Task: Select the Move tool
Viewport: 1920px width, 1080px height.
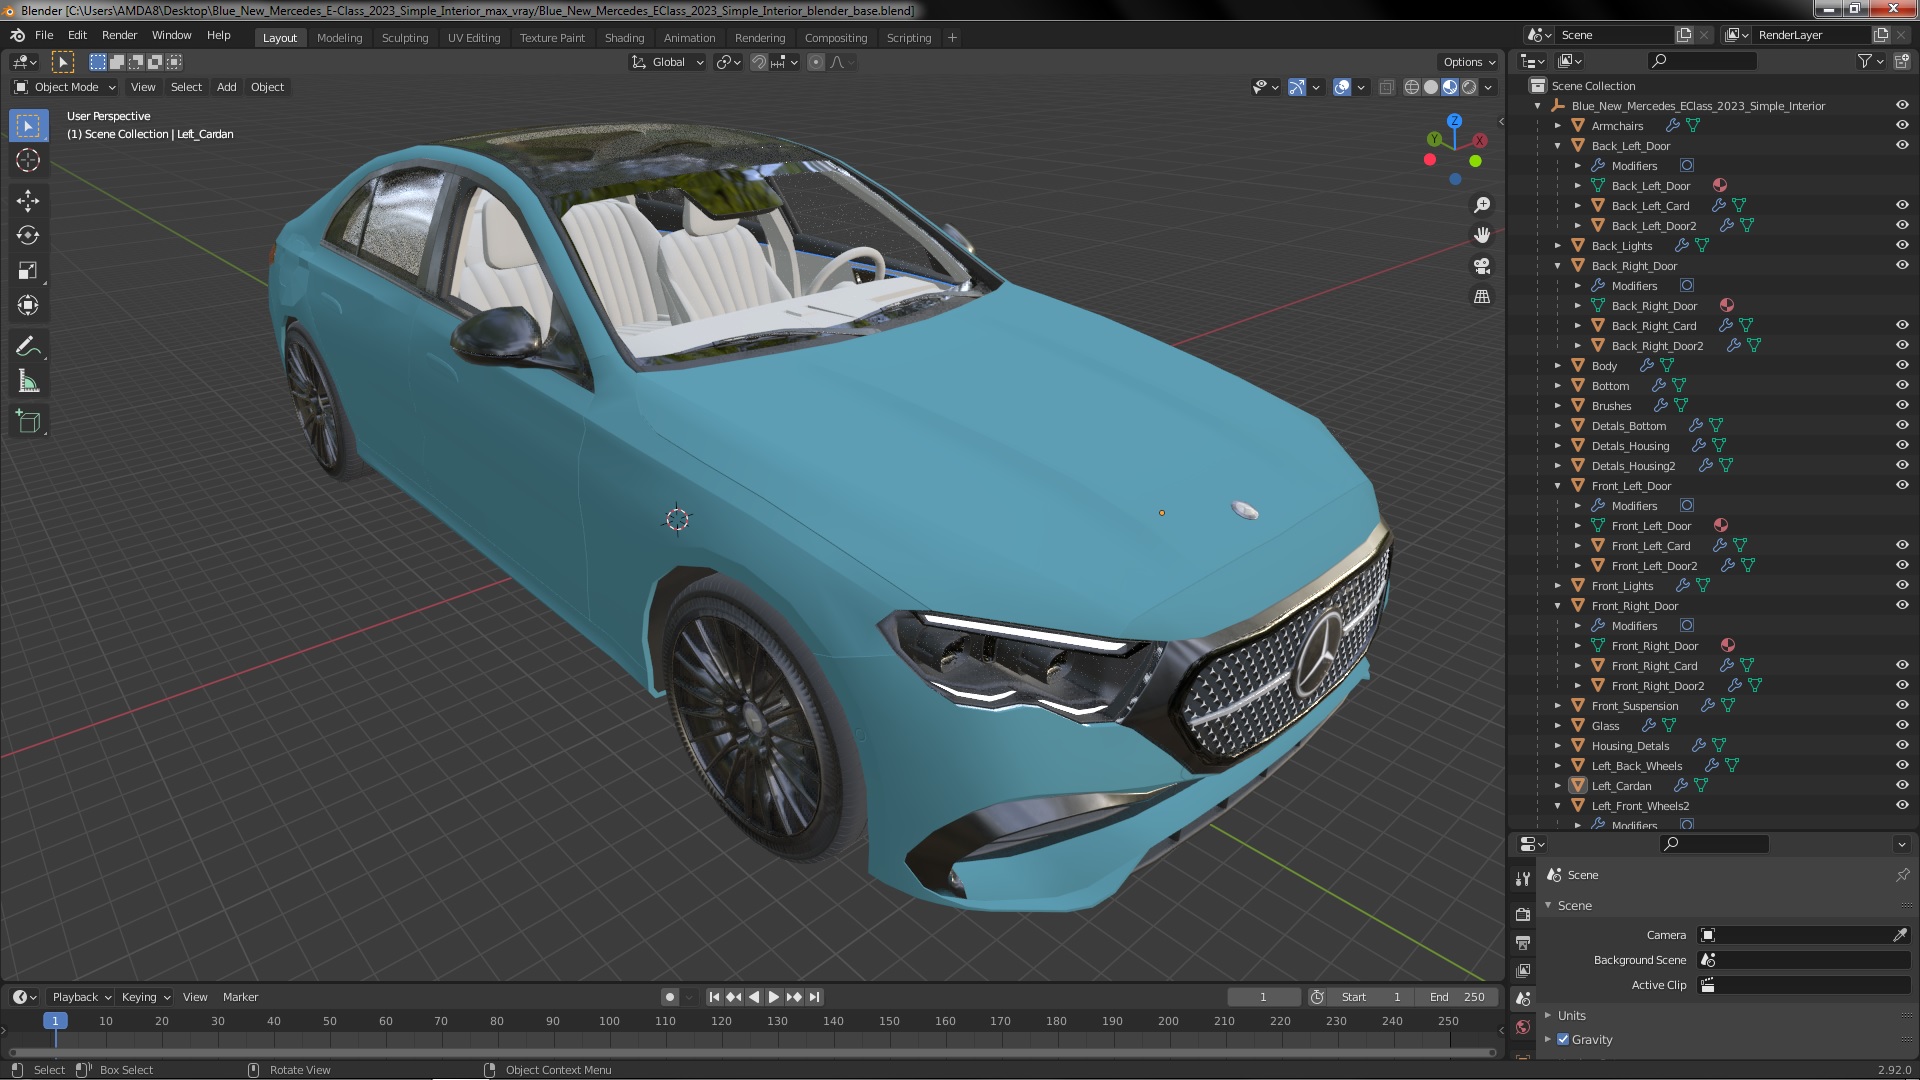Action: pyautogui.click(x=28, y=201)
